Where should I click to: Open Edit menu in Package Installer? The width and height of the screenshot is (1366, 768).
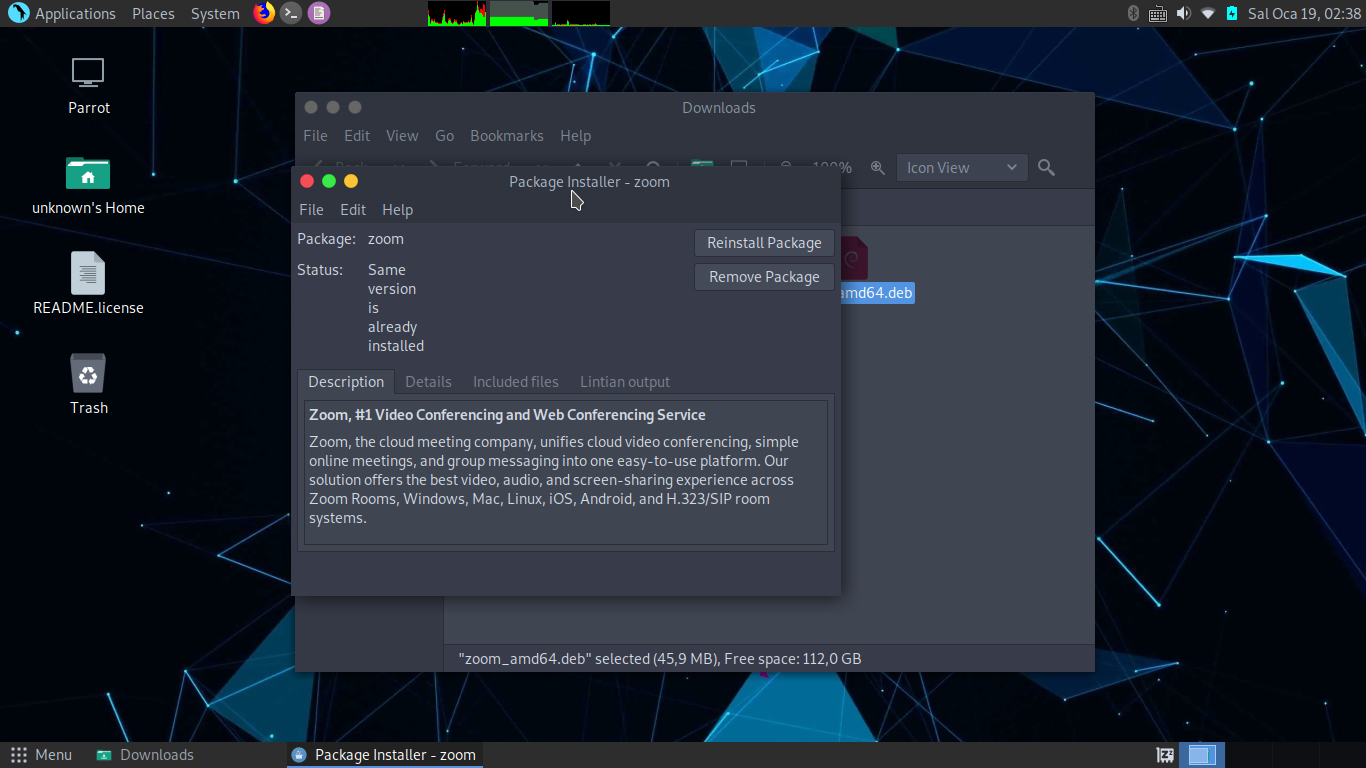pos(353,210)
